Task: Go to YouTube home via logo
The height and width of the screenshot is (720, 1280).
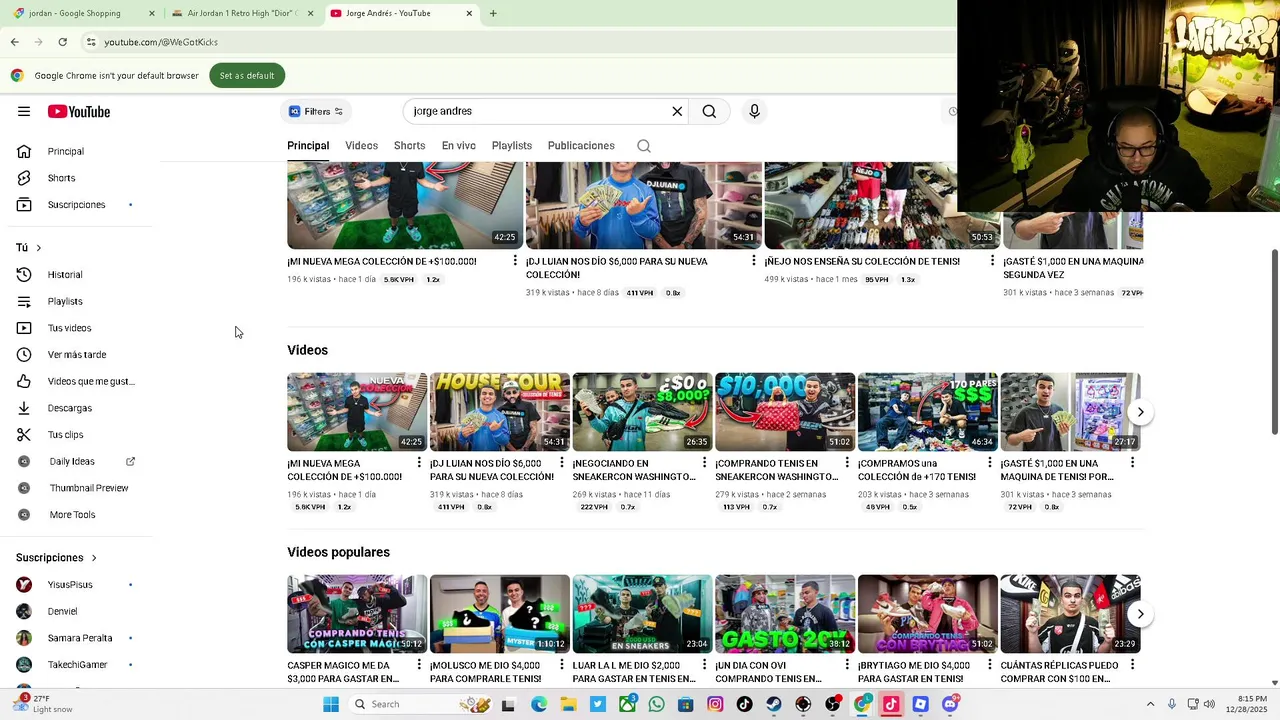Action: coord(79,111)
